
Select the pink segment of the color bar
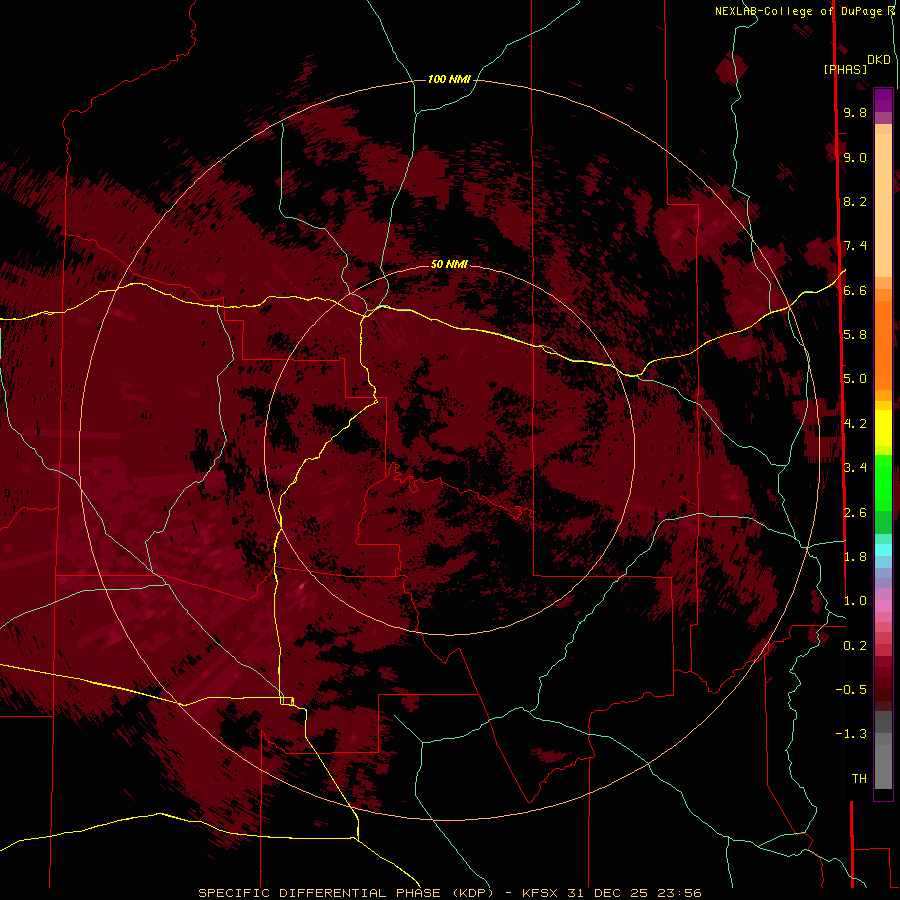(883, 606)
